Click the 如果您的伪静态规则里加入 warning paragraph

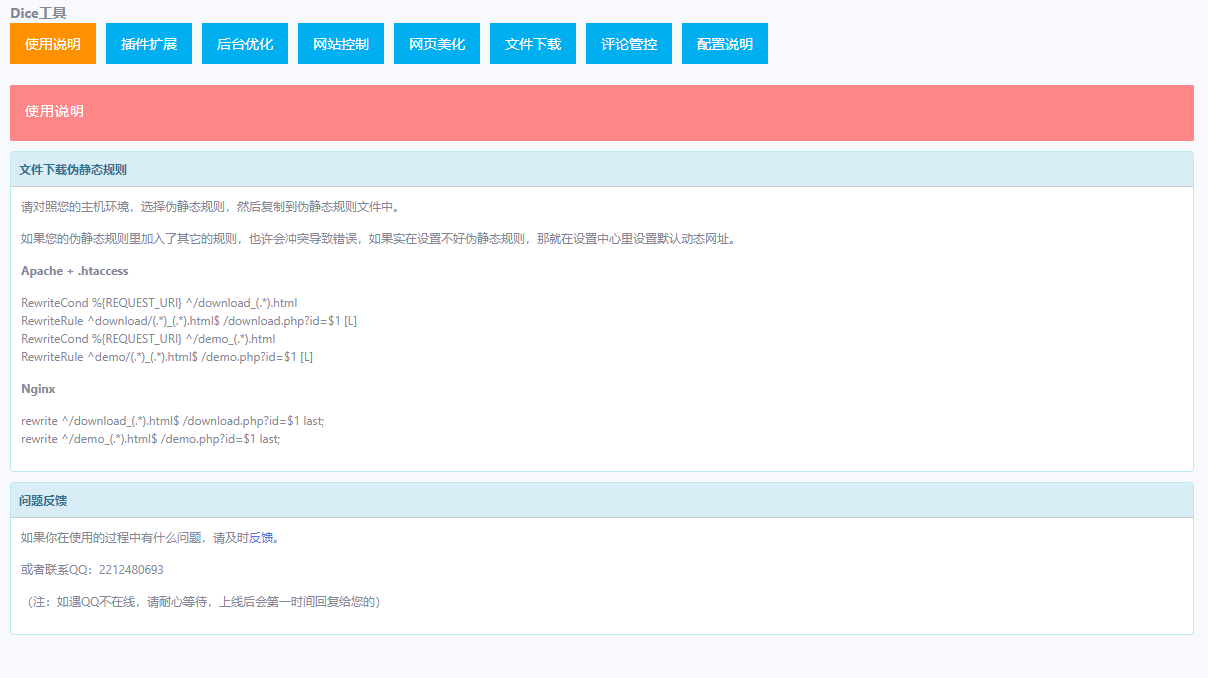pyautogui.click(x=381, y=239)
